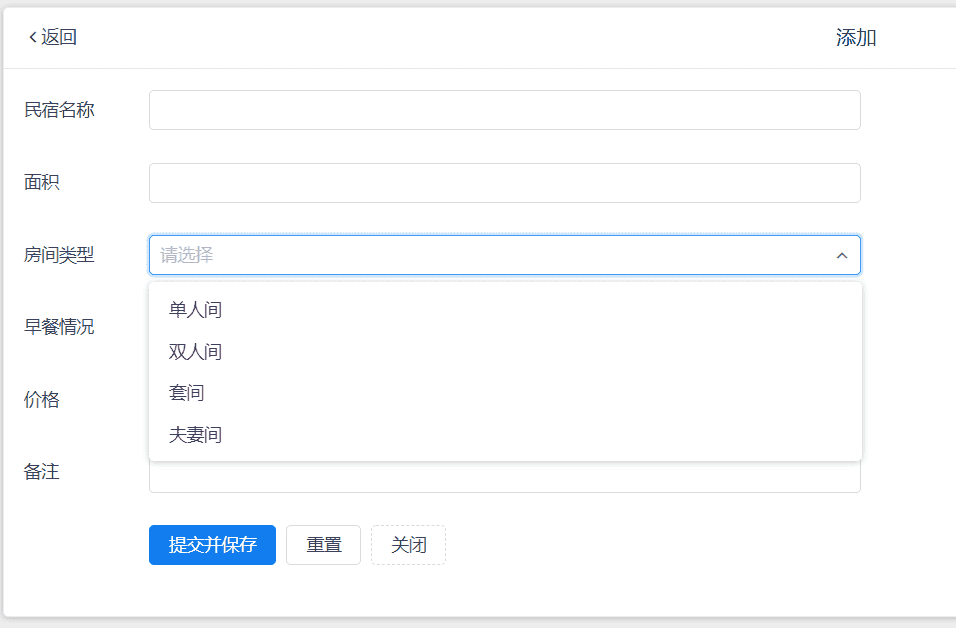The height and width of the screenshot is (629, 957).
Task: Click the 面积 field label
Action: (x=42, y=183)
